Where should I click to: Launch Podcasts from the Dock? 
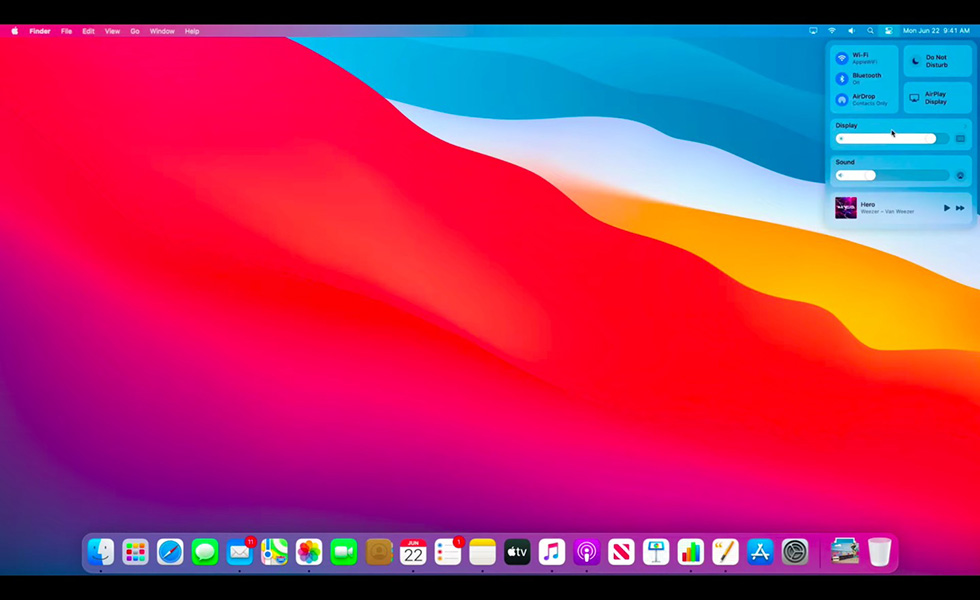pyautogui.click(x=587, y=551)
